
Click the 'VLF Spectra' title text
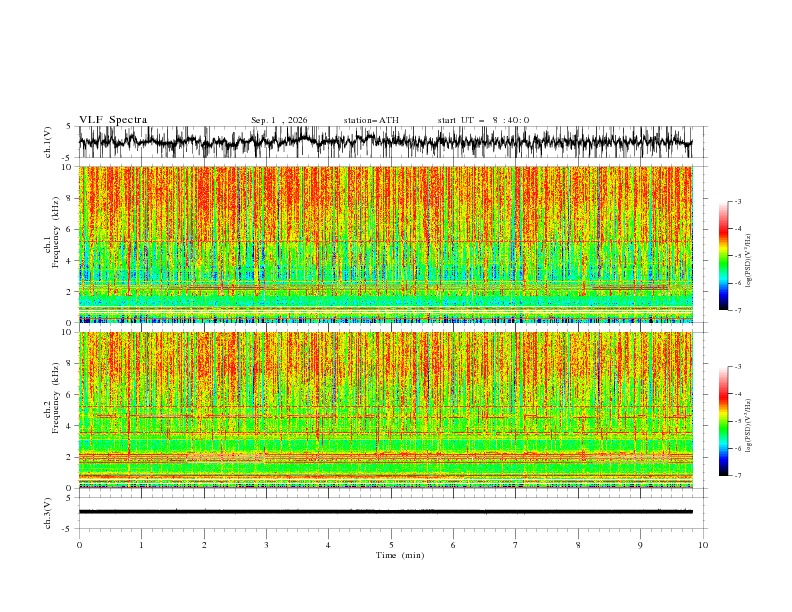click(113, 120)
